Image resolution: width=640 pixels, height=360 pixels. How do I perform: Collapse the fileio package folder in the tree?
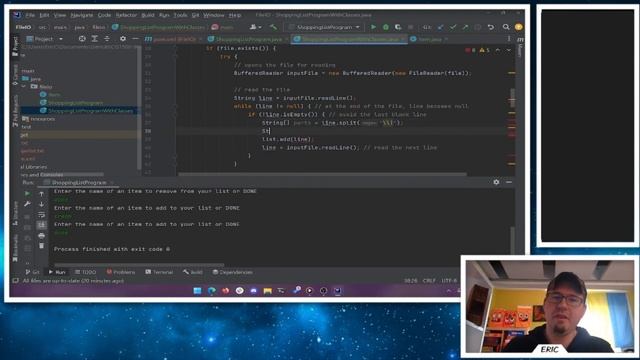click(x=24, y=87)
